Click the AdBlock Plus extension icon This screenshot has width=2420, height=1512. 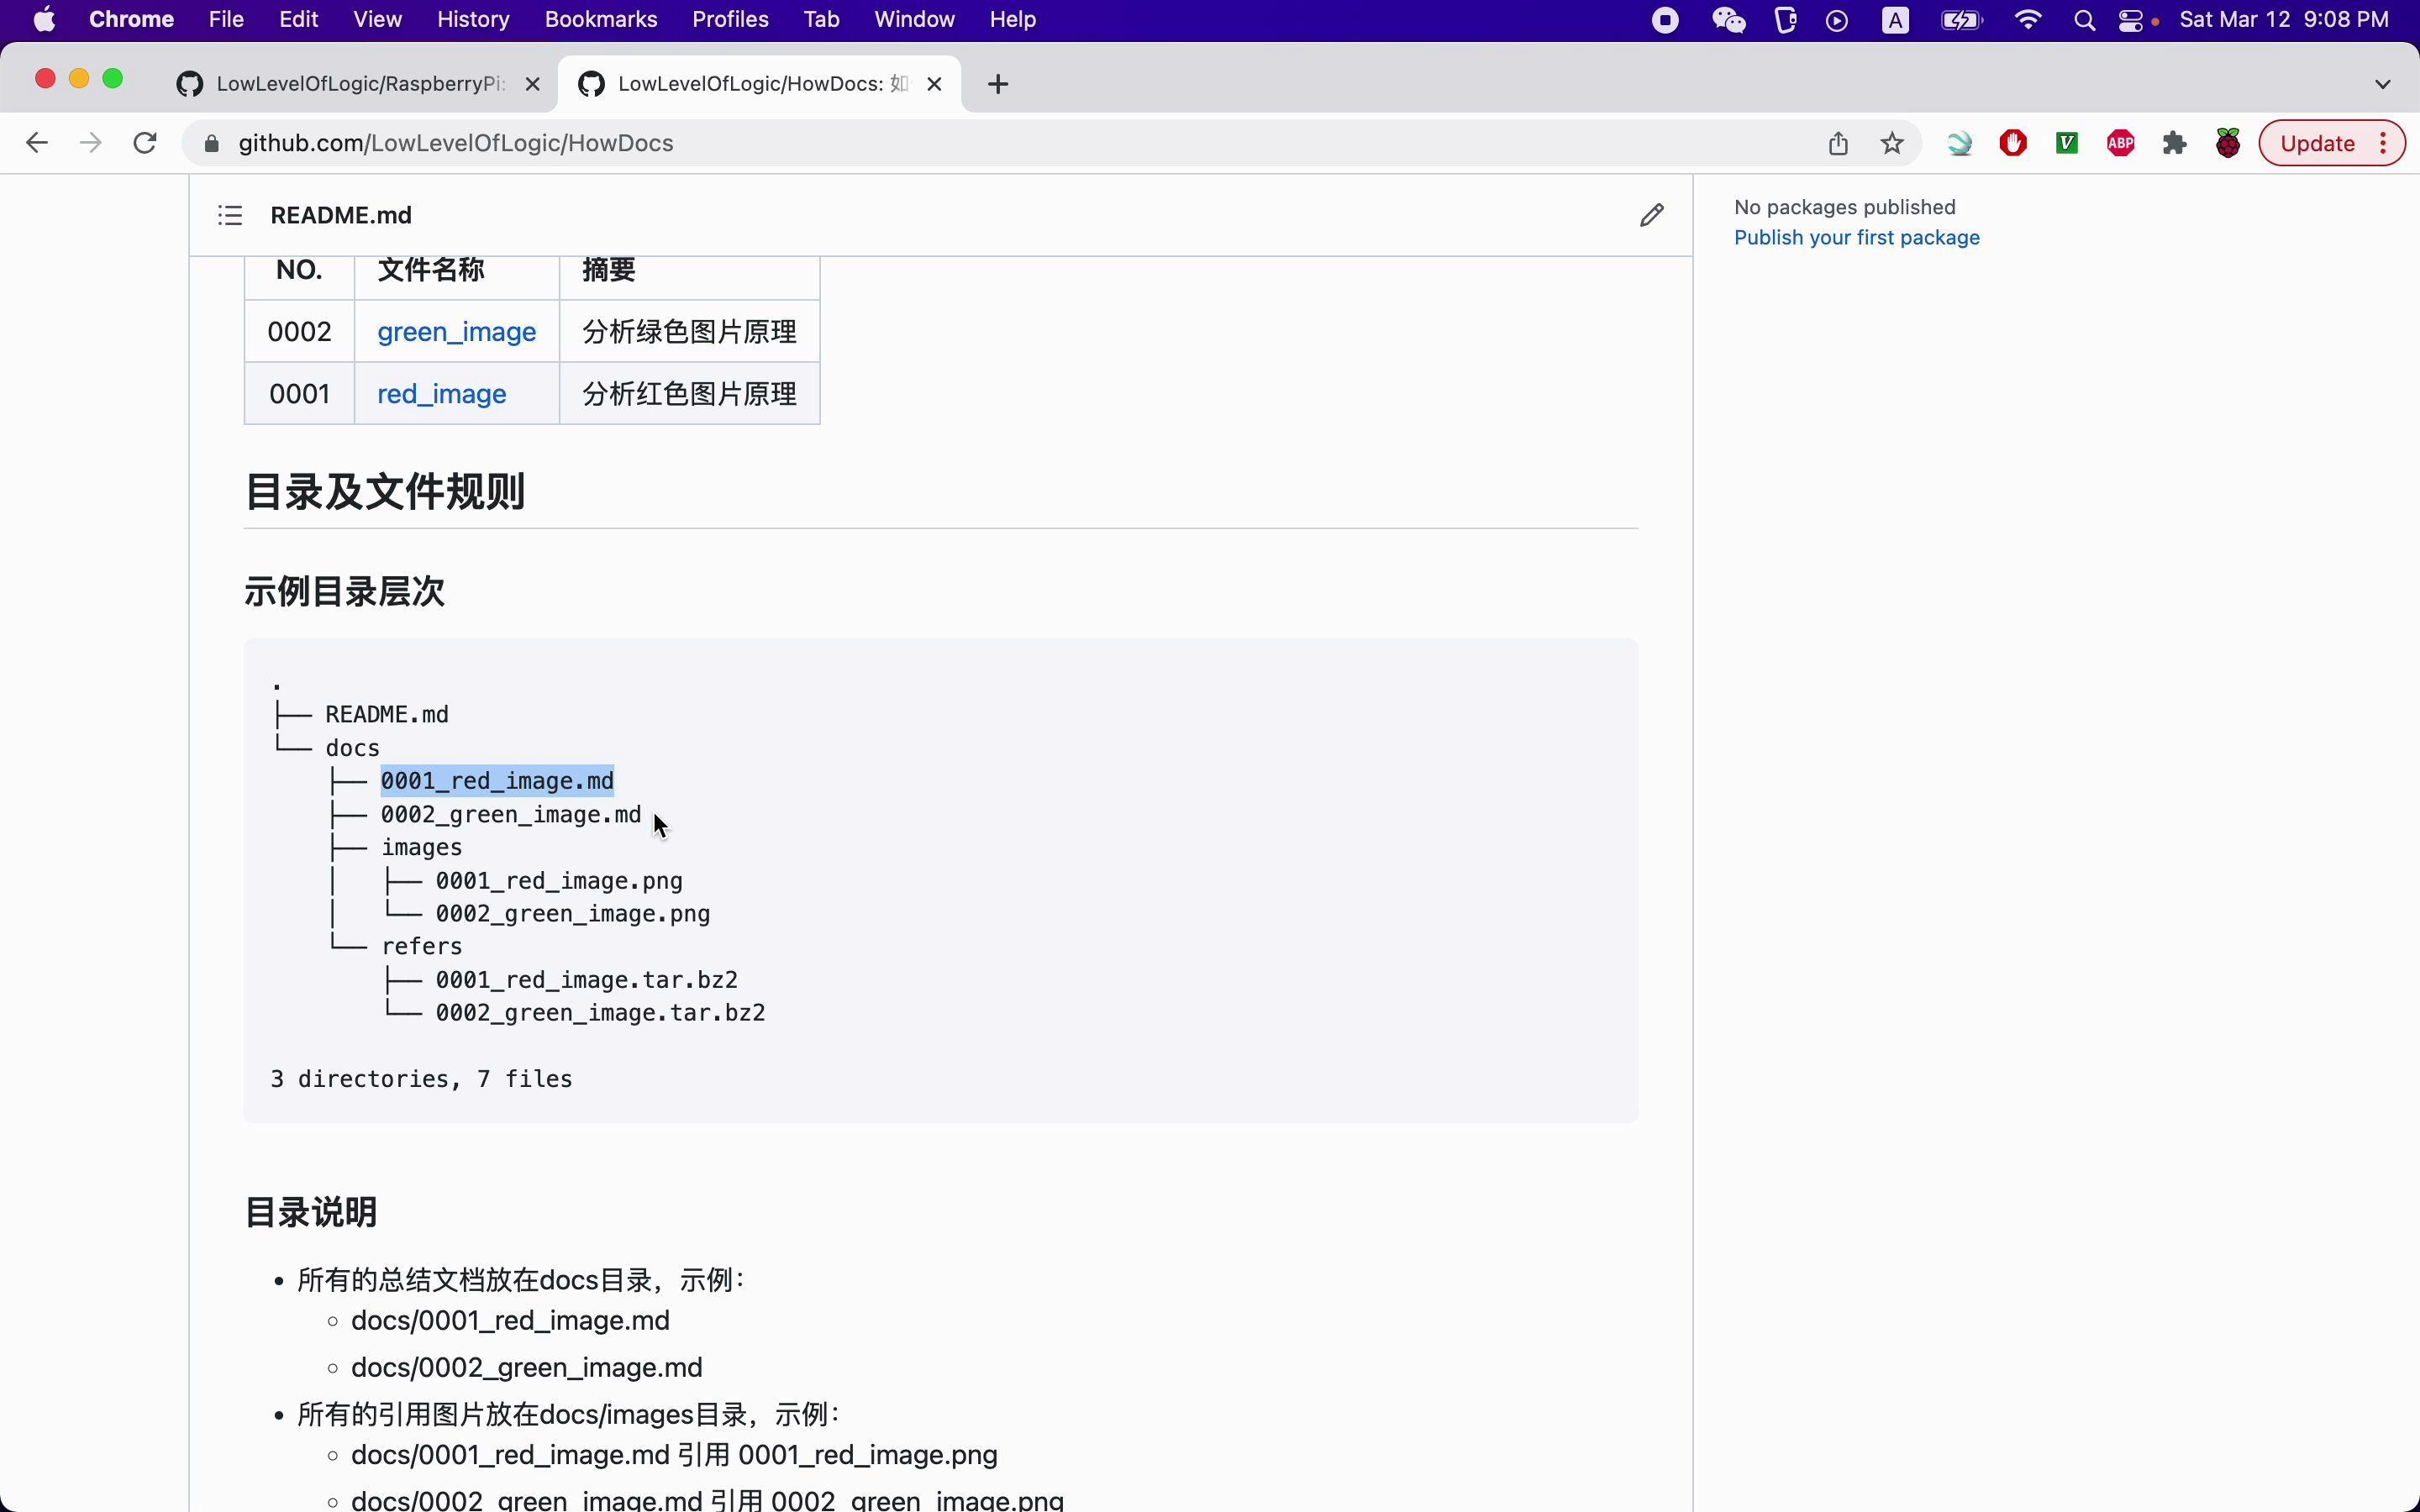(x=2120, y=143)
